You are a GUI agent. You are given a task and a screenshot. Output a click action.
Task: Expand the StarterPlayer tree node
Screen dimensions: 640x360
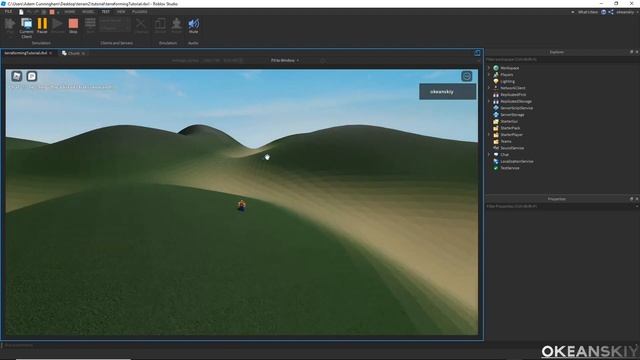click(489, 135)
